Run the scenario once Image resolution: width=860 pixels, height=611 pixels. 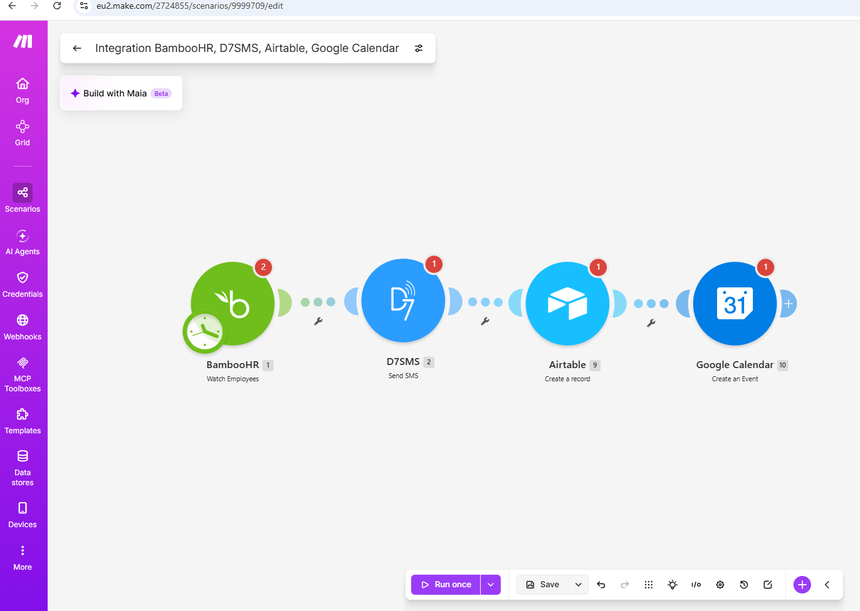446,585
